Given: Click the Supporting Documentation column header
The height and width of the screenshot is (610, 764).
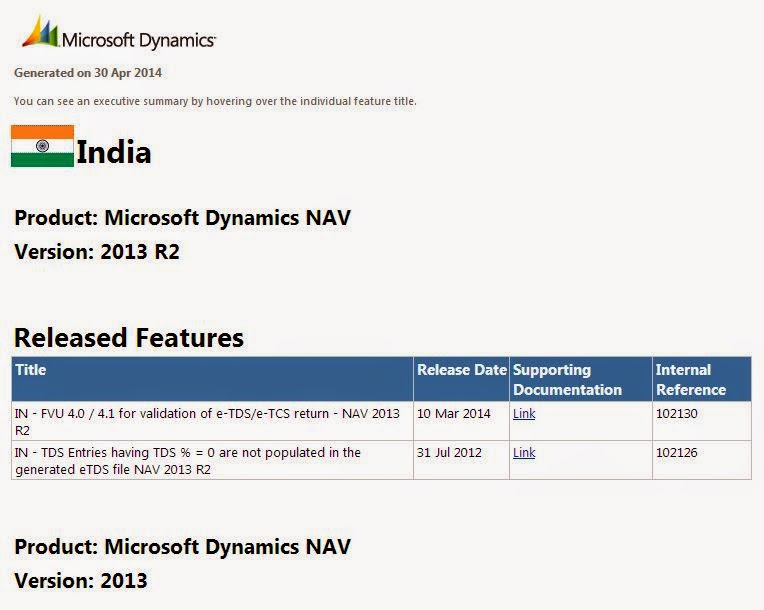Looking at the screenshot, I should tap(567, 380).
